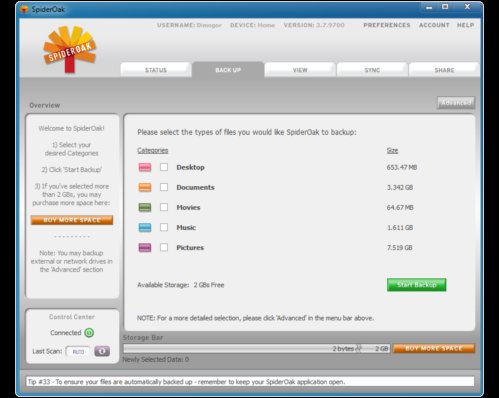499x398 pixels.
Task: Click the green Movies category icon
Action: pos(145,207)
